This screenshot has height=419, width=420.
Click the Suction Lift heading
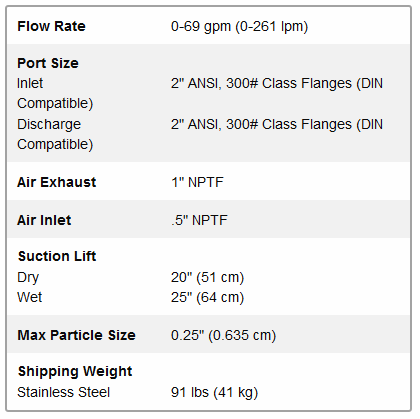tap(57, 256)
